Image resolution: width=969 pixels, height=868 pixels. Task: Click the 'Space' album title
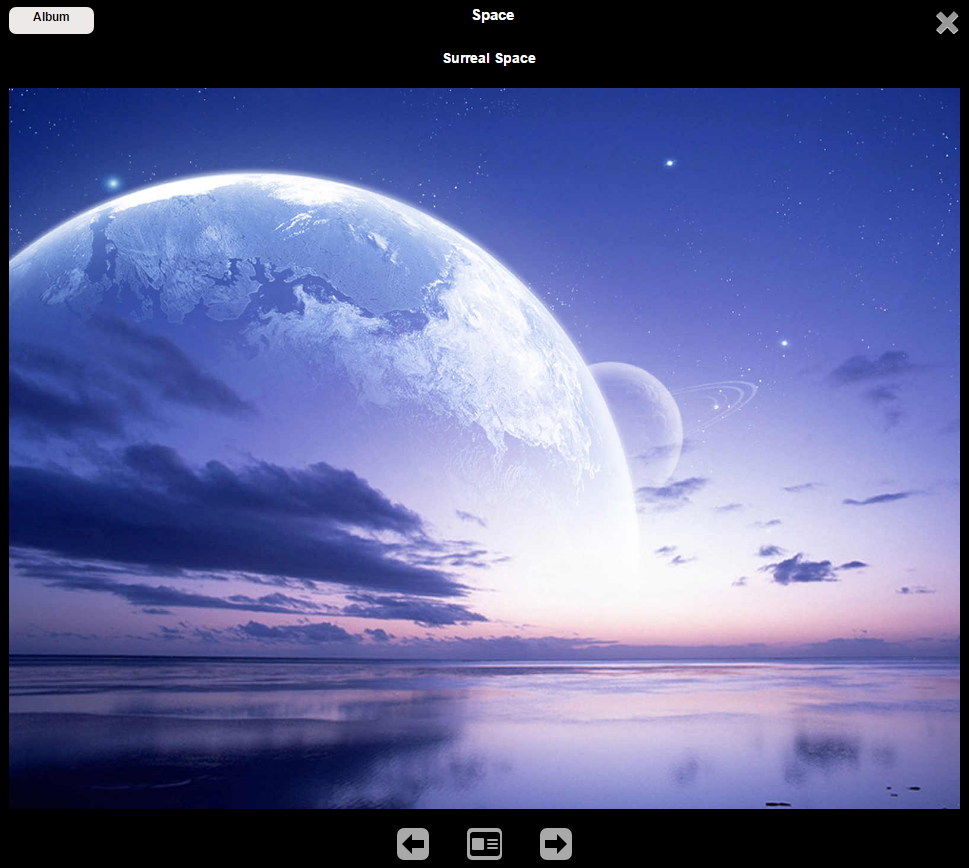[x=492, y=15]
